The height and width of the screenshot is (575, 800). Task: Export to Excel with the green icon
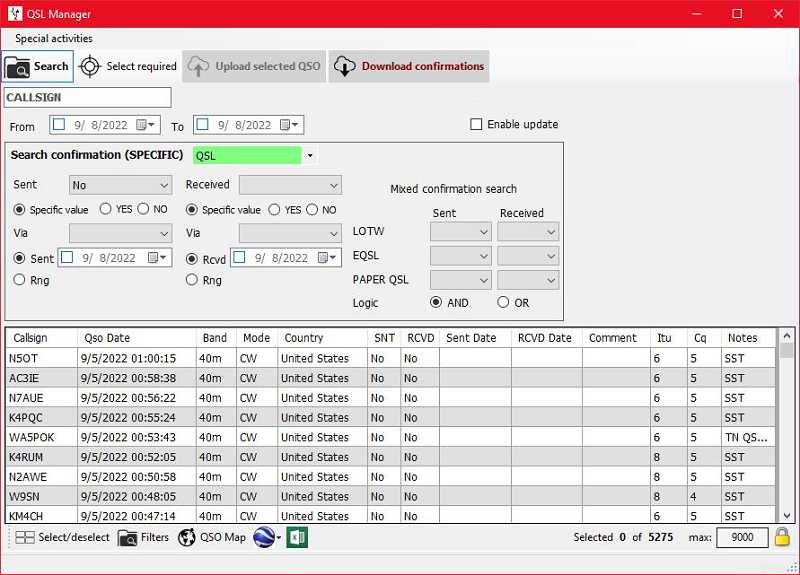[297, 537]
